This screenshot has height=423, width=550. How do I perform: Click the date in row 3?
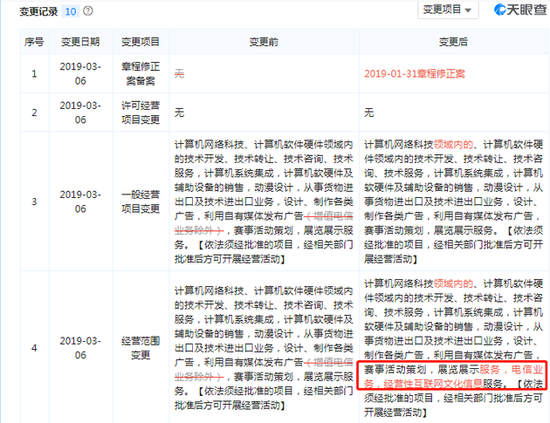click(80, 202)
